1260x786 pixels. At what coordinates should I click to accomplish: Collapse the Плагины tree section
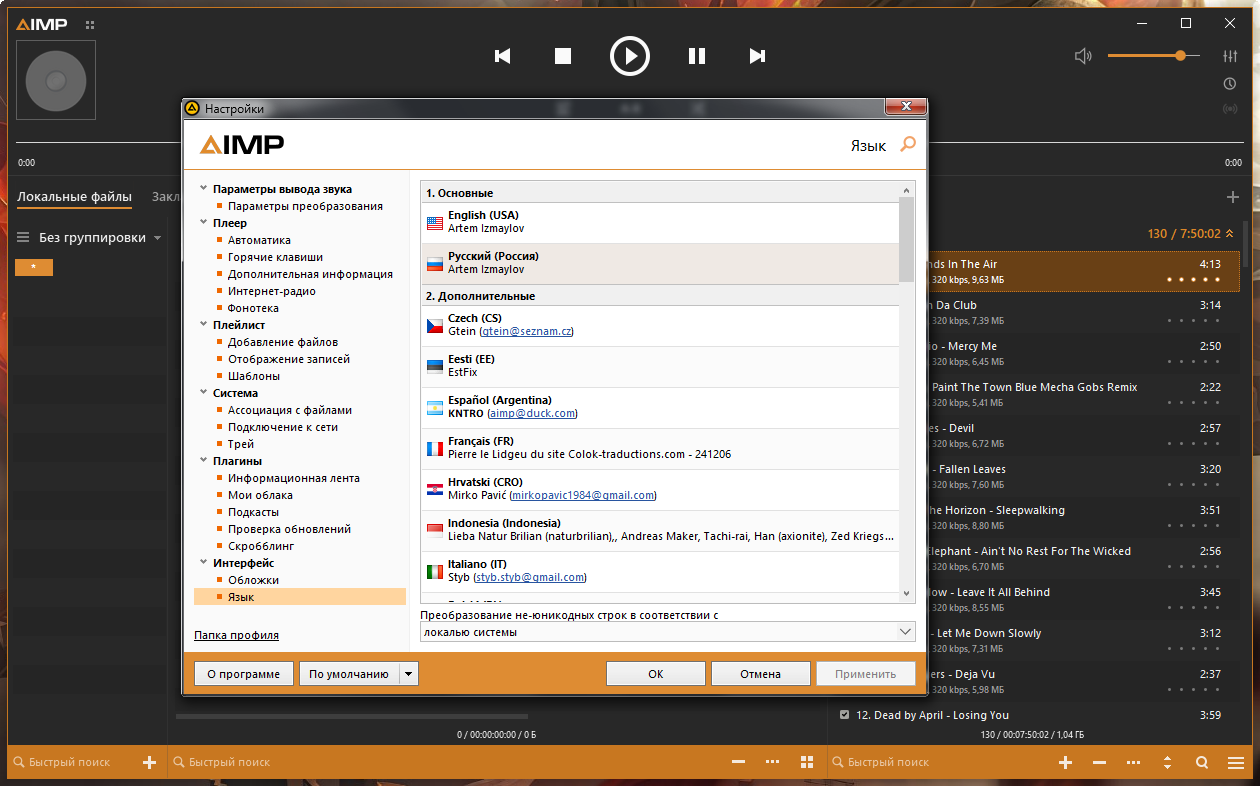point(204,461)
